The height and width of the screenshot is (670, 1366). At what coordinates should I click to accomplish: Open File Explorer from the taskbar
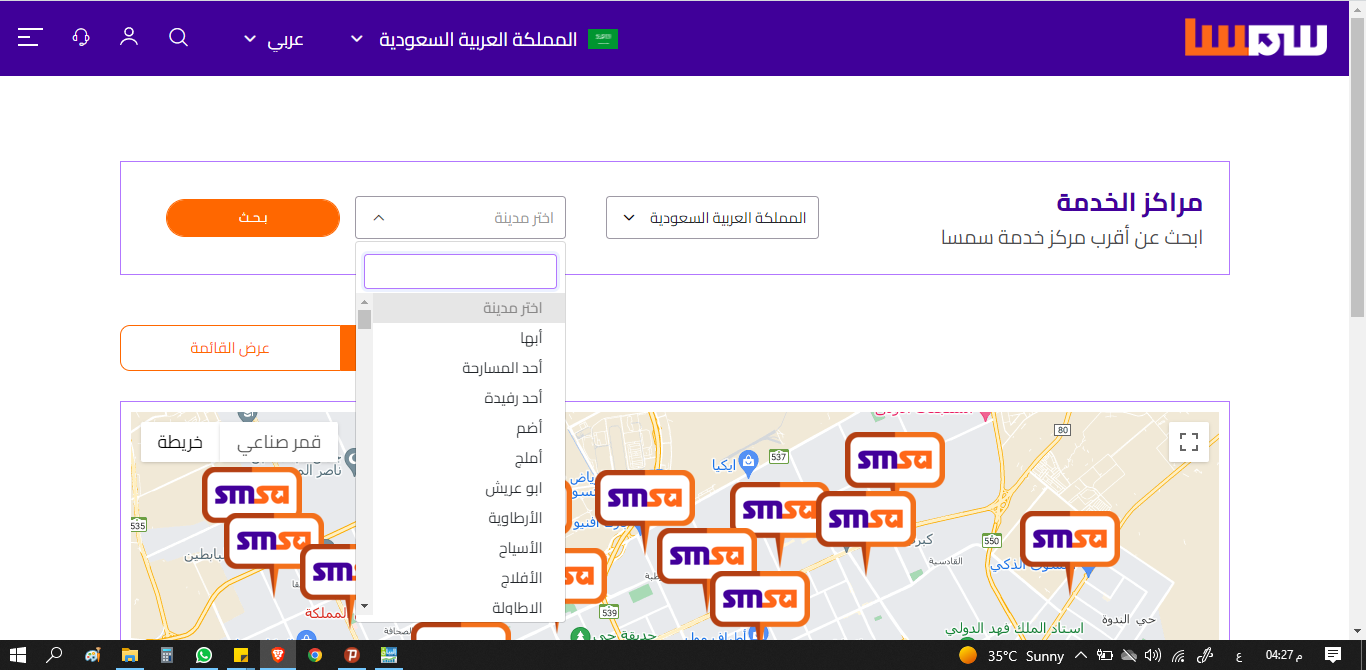tap(129, 655)
